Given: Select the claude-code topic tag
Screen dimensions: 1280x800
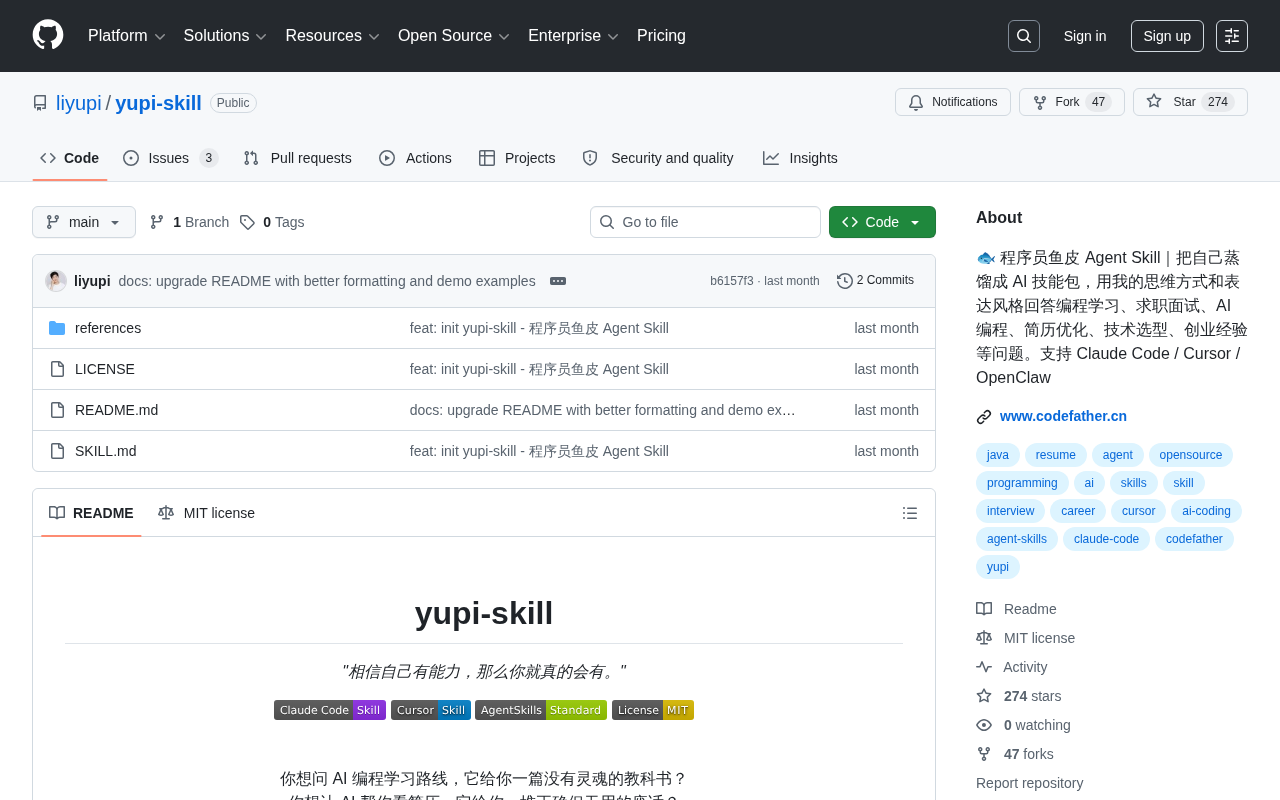Looking at the screenshot, I should 1106,539.
